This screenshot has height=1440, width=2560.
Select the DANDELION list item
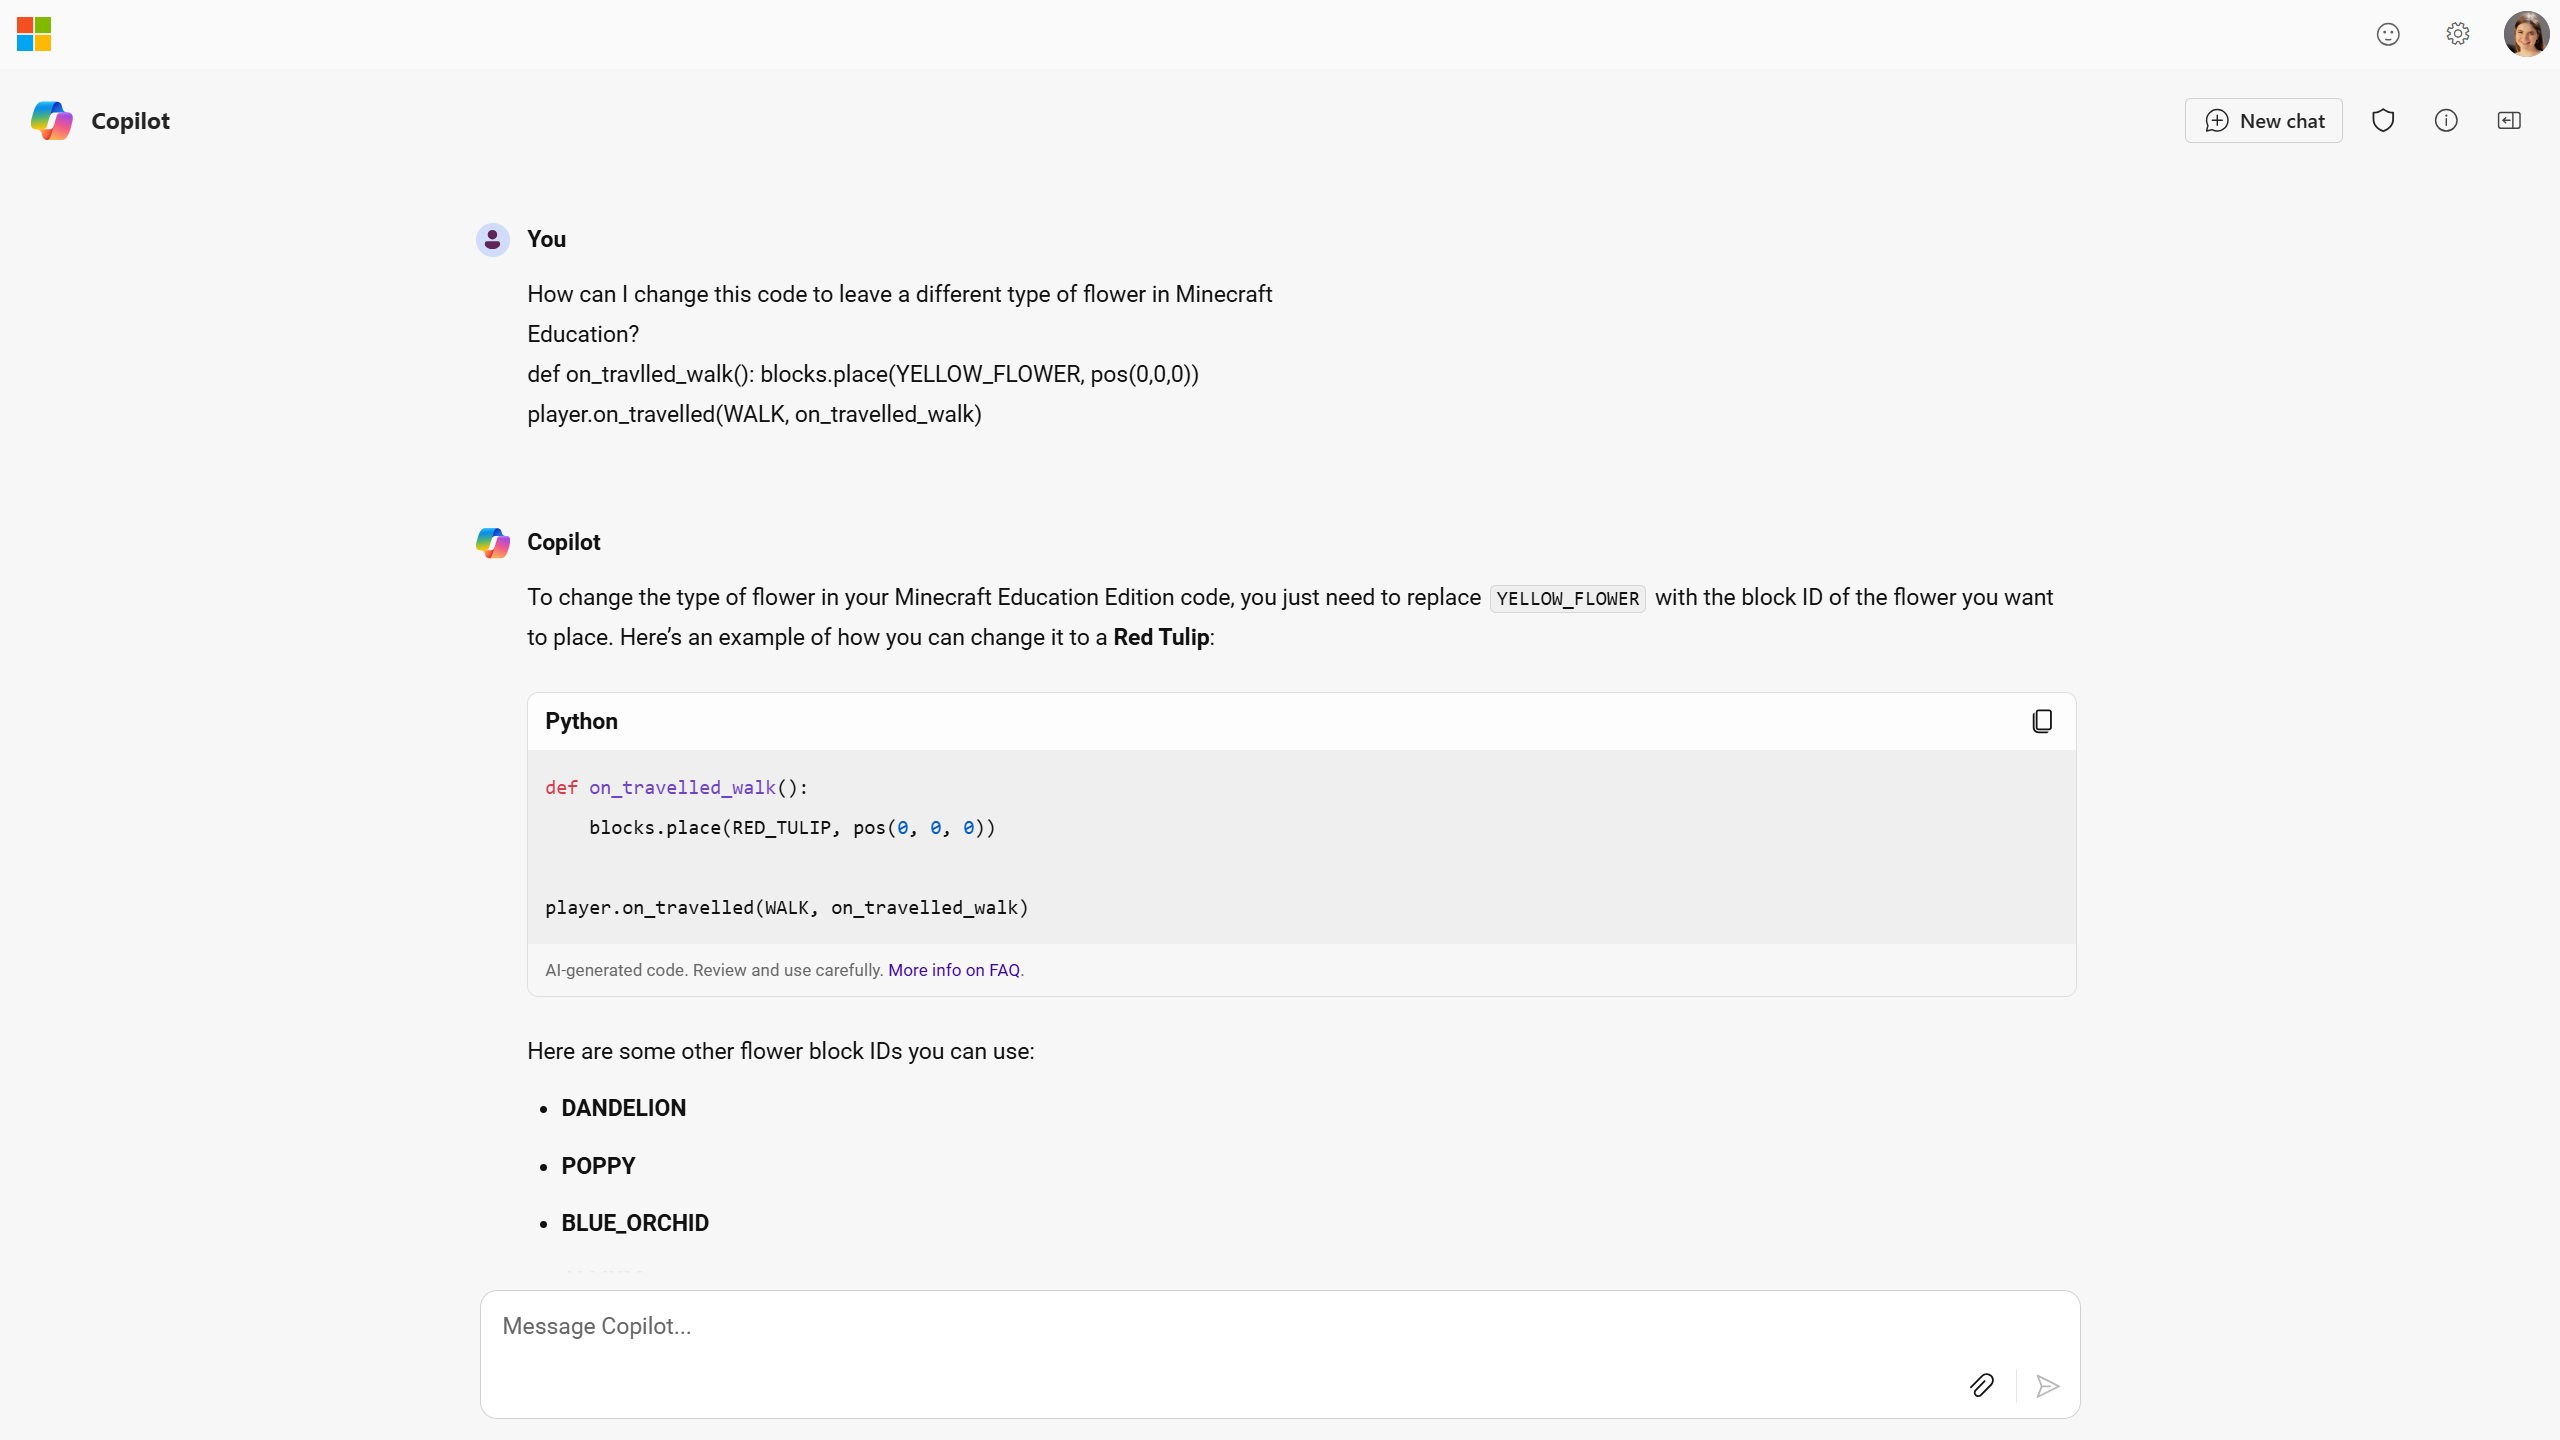click(x=623, y=1108)
